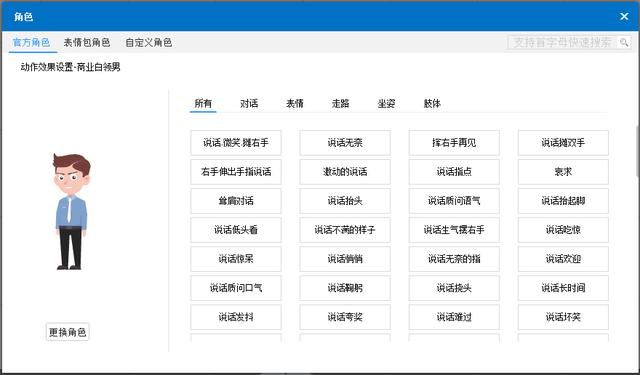Click the 更换角色 button
The height and width of the screenshot is (375, 640).
[67, 332]
